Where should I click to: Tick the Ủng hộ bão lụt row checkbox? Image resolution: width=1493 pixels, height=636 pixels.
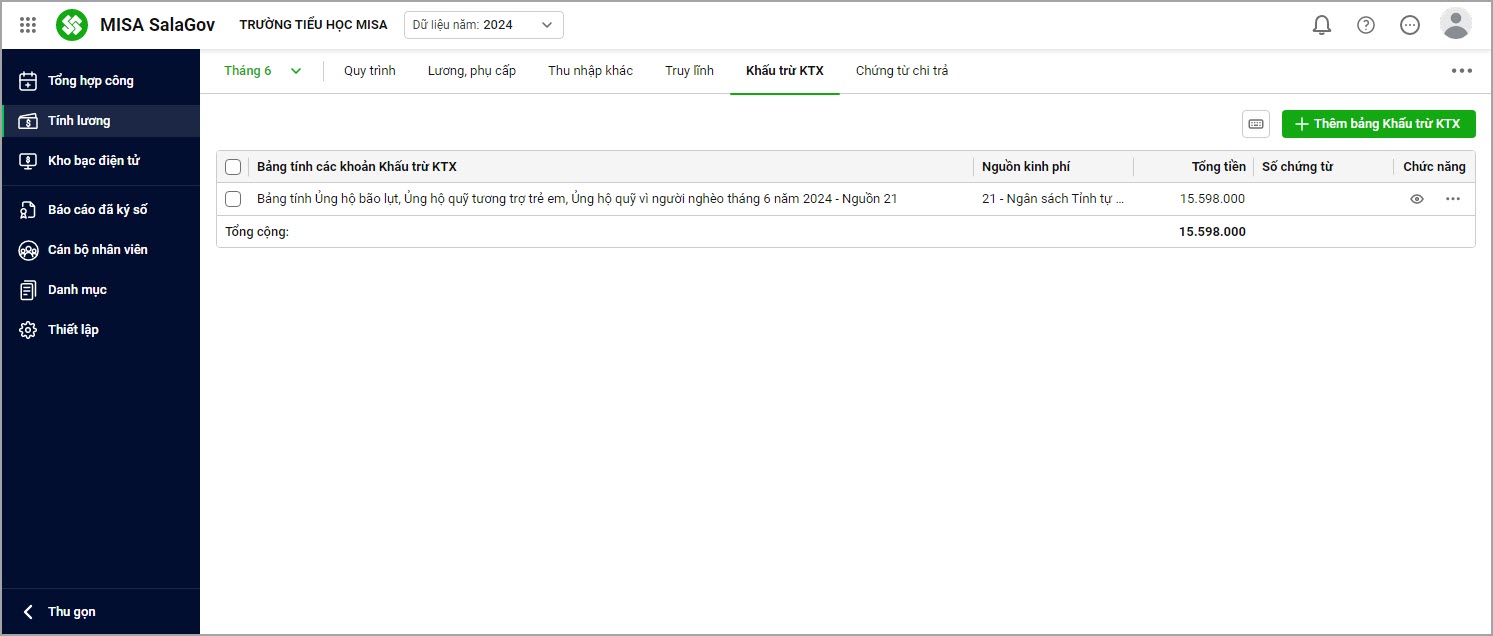point(233,199)
